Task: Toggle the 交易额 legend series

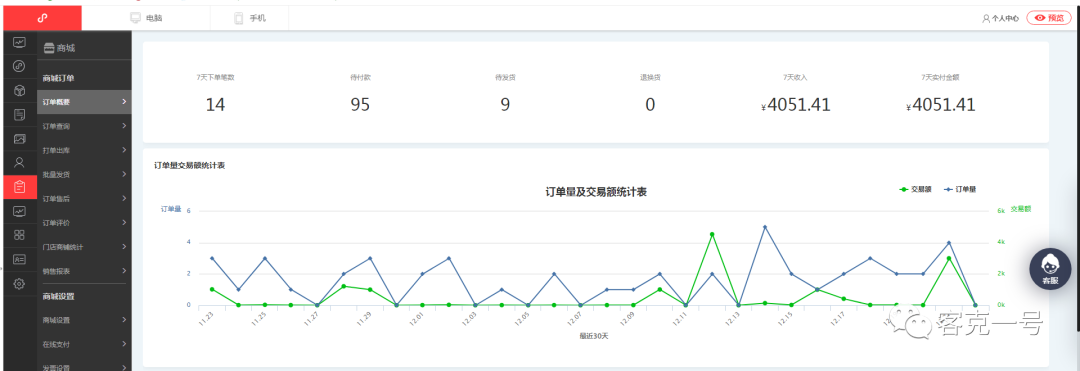Action: coord(915,189)
